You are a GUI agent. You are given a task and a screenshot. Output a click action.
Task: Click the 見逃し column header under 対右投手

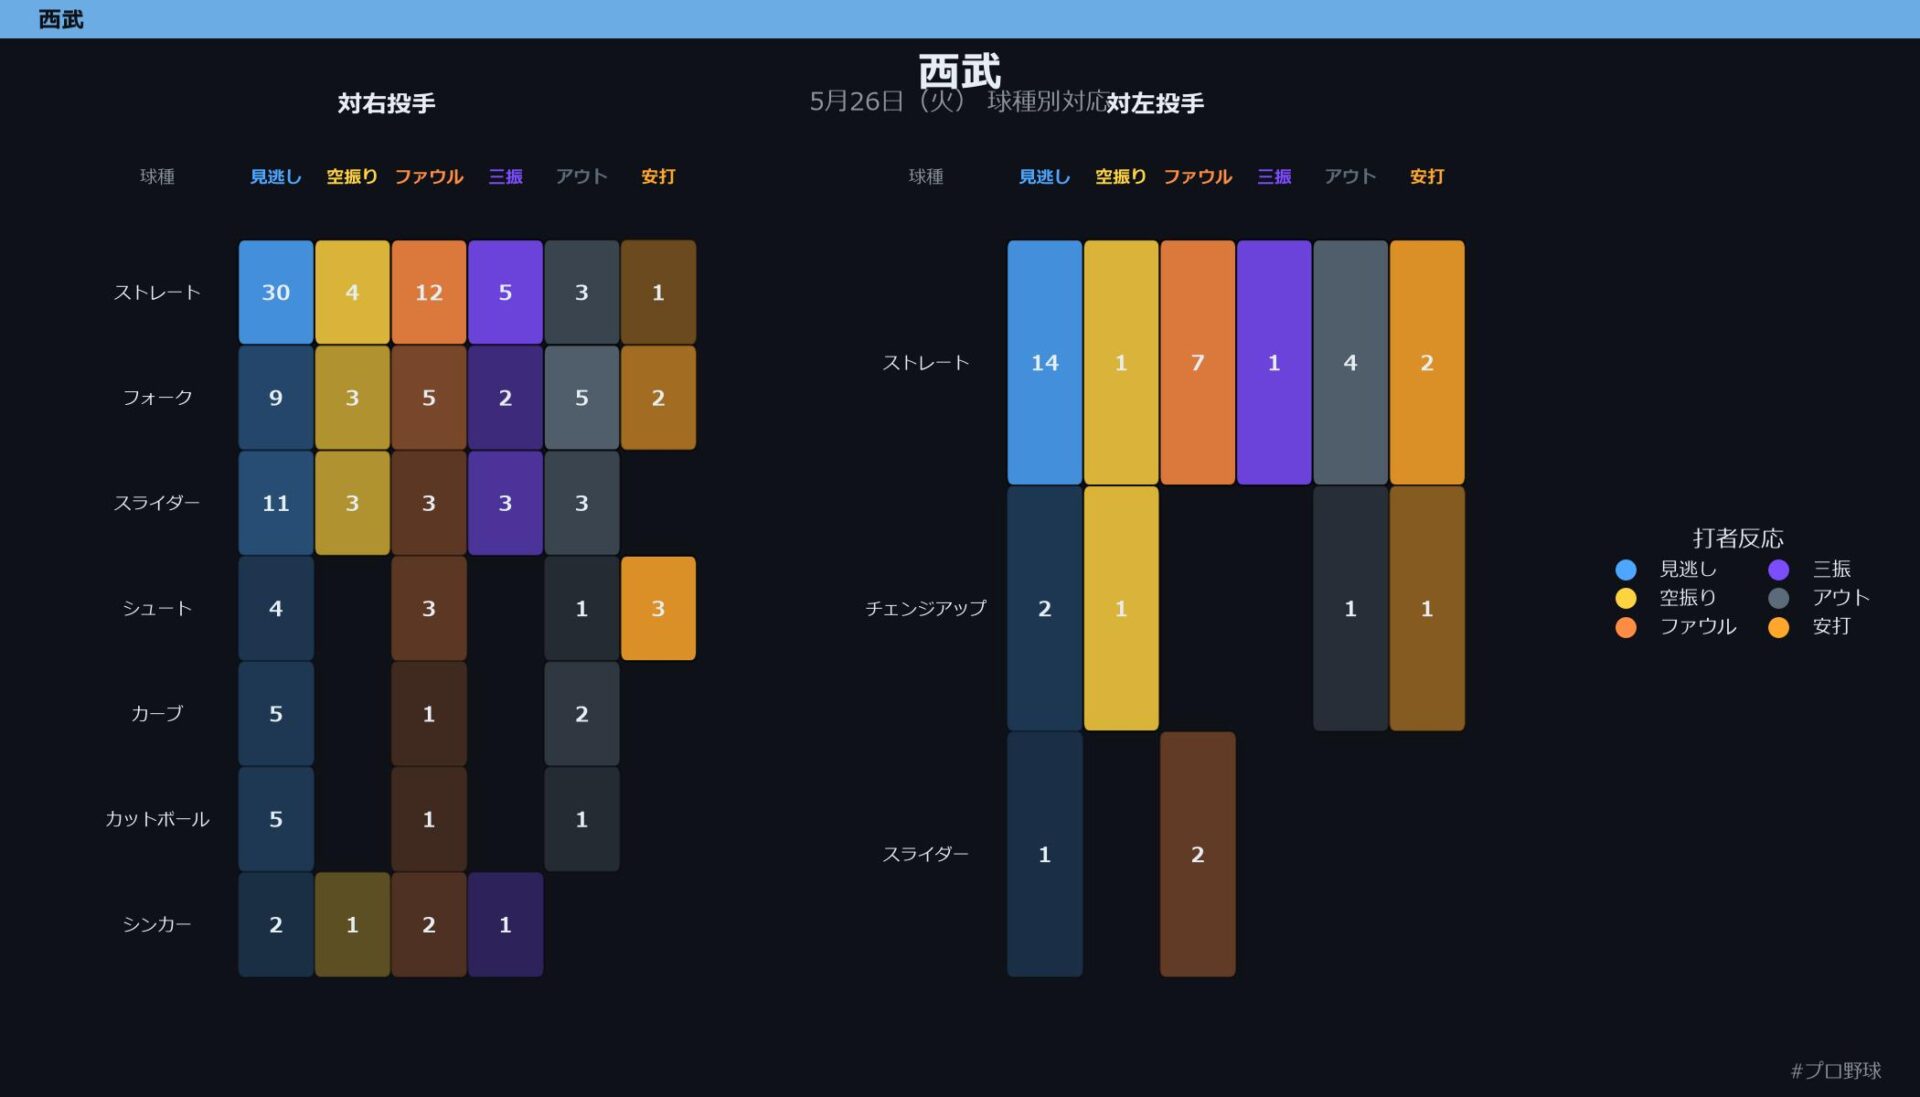tap(276, 177)
